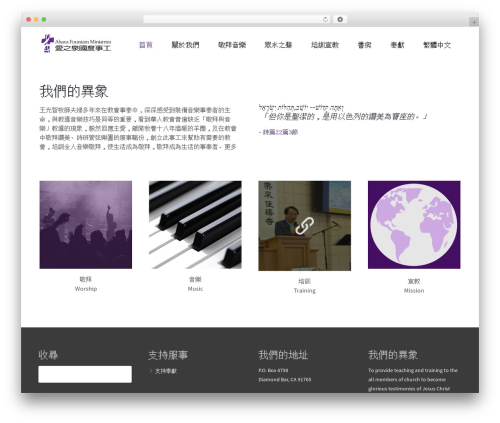The height and width of the screenshot is (423, 500).
Task: Click the Worship caption link
Action: [86, 289]
